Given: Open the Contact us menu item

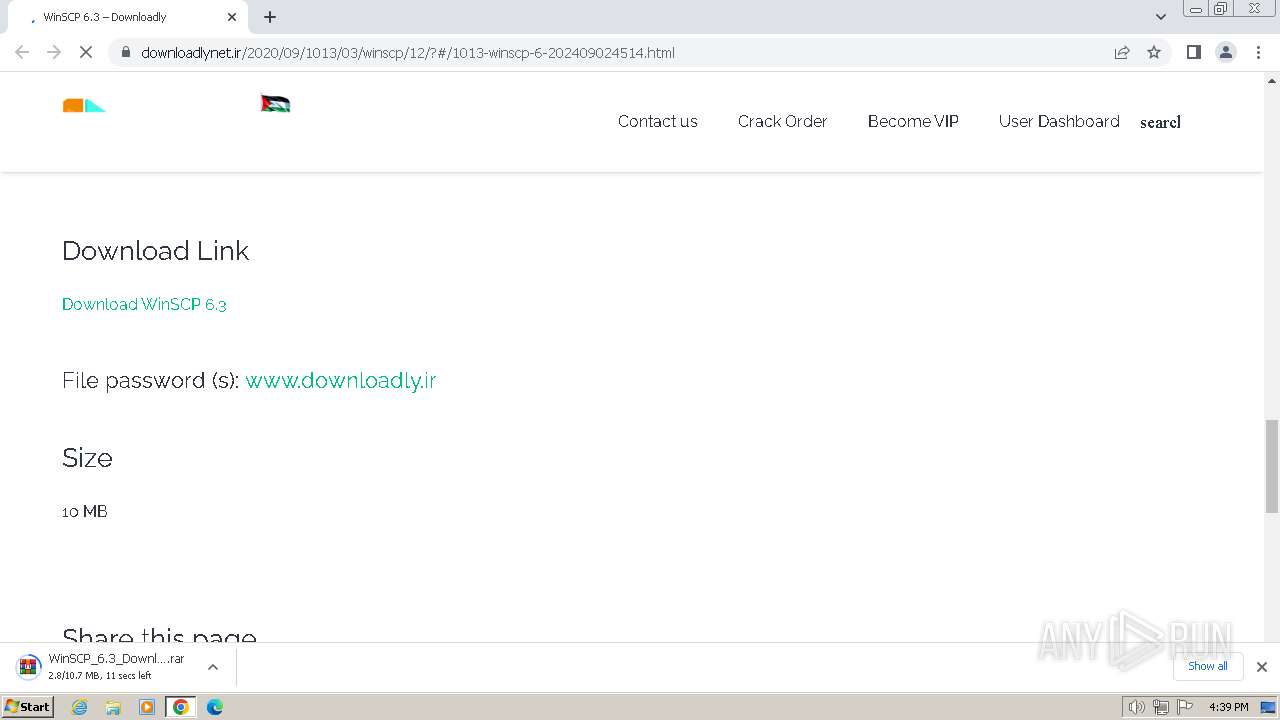Looking at the screenshot, I should click(658, 121).
